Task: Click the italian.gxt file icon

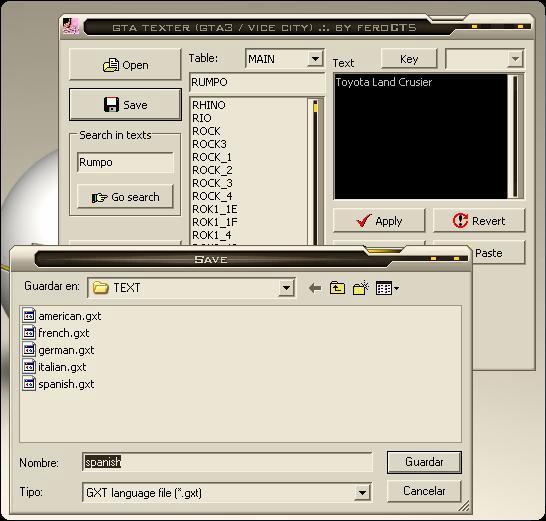Action: point(29,366)
